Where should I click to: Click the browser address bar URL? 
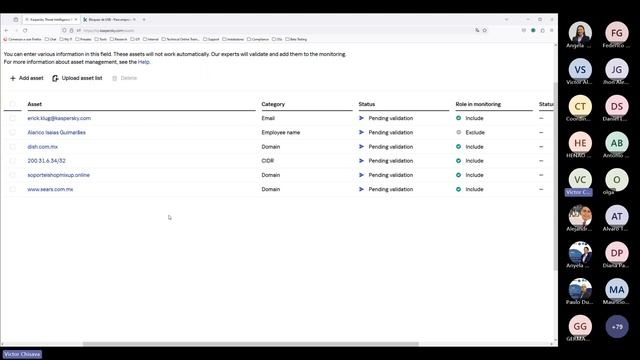(x=109, y=31)
